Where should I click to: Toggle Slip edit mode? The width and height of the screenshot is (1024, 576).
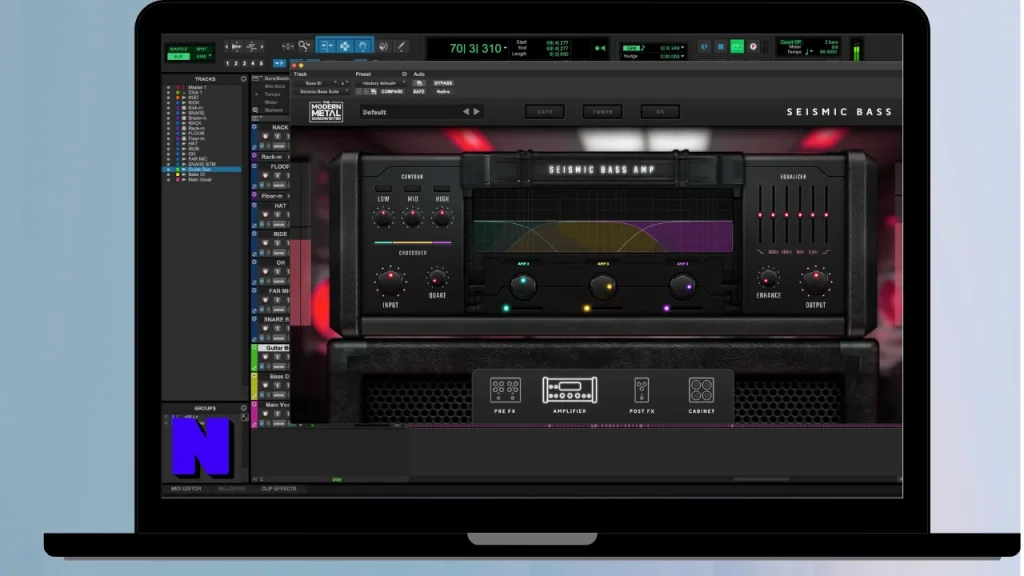coord(178,56)
